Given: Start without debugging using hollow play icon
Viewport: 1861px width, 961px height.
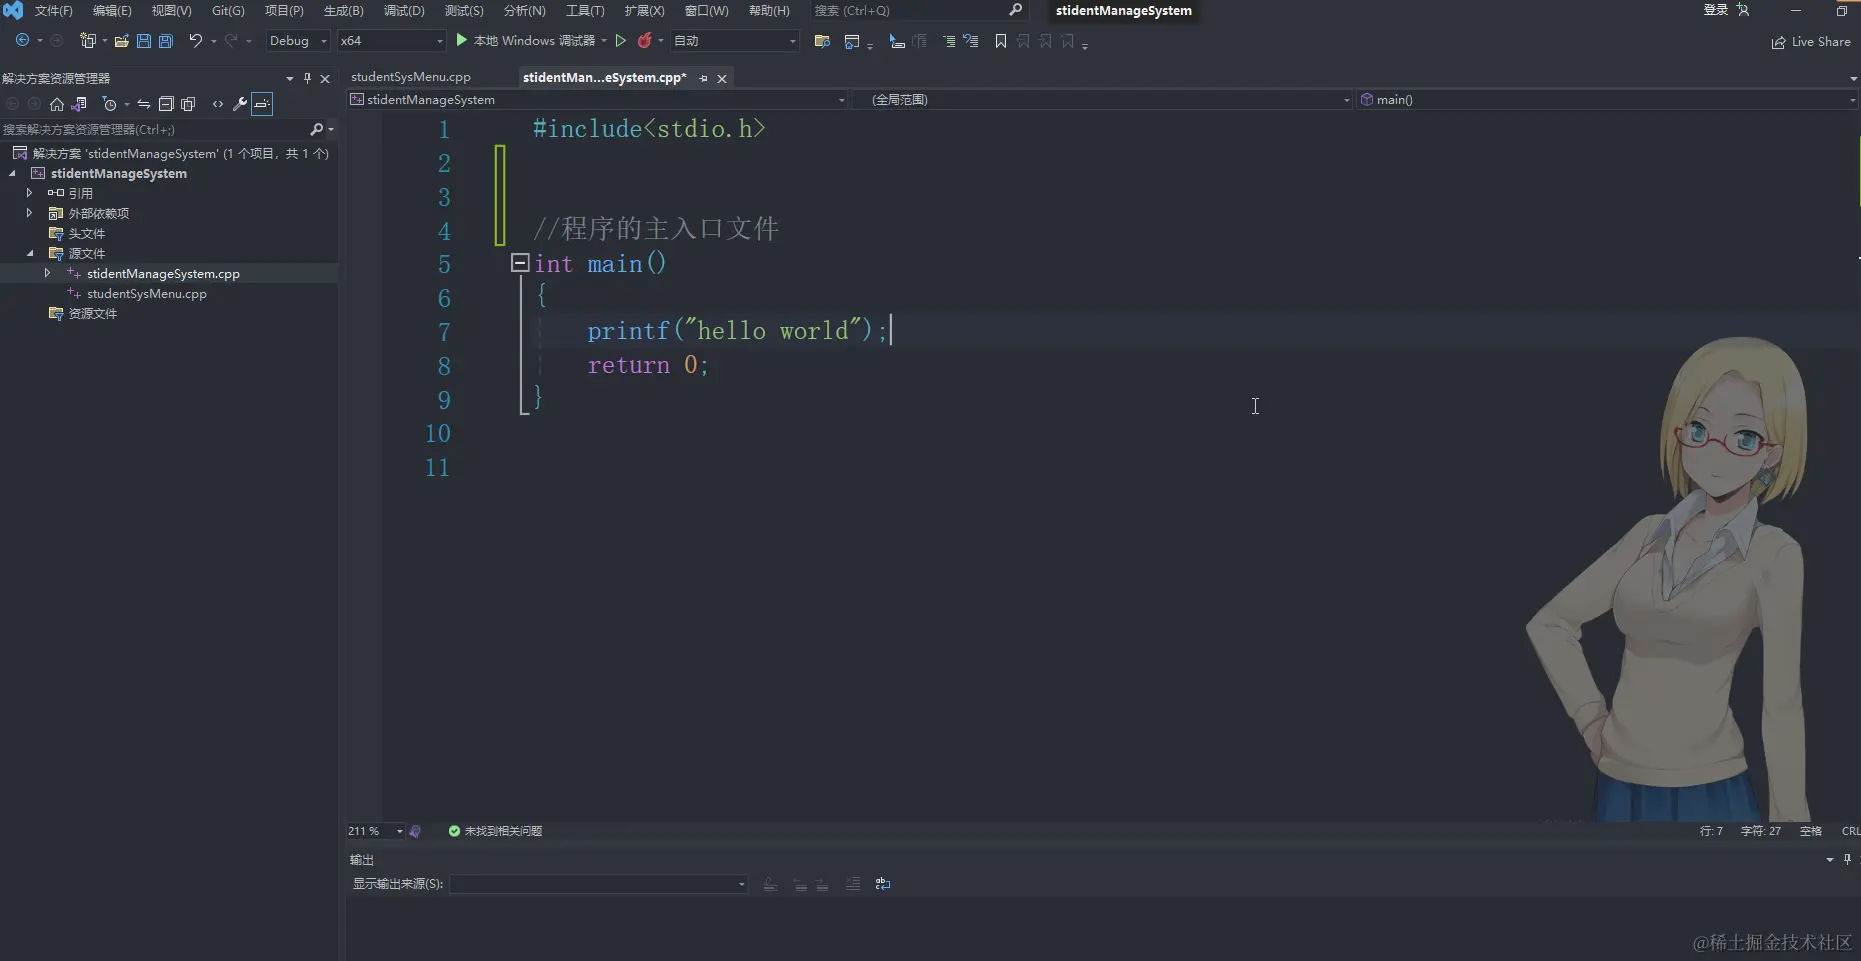Looking at the screenshot, I should click(621, 41).
